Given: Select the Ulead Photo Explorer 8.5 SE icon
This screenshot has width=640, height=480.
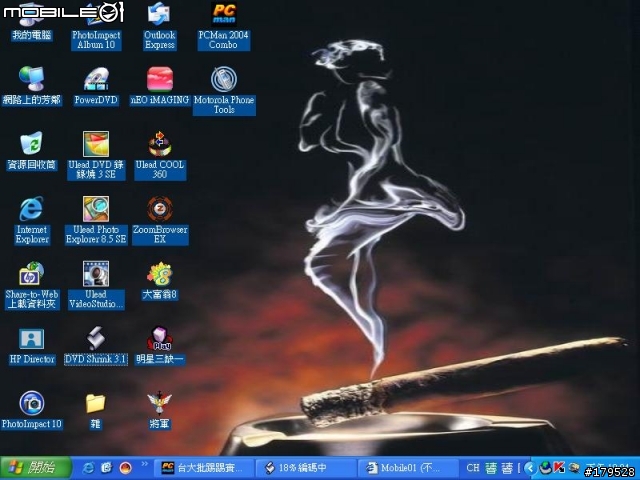Looking at the screenshot, I should click(96, 221).
